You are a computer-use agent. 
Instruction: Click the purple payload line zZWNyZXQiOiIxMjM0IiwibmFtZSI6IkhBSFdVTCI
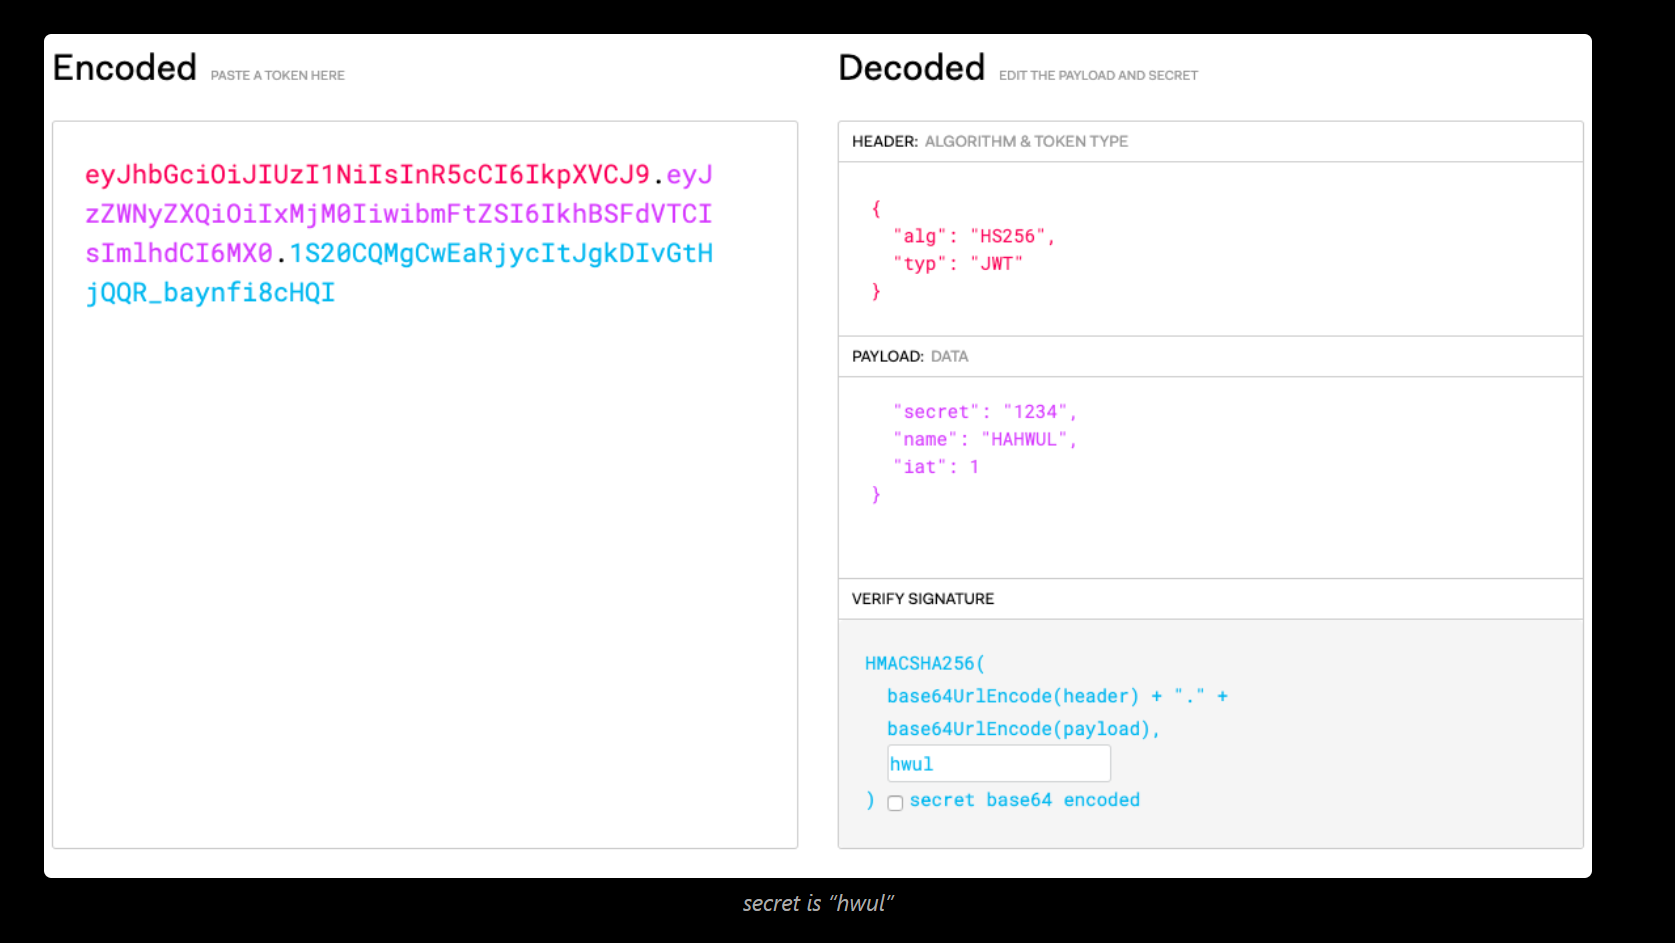point(399,214)
